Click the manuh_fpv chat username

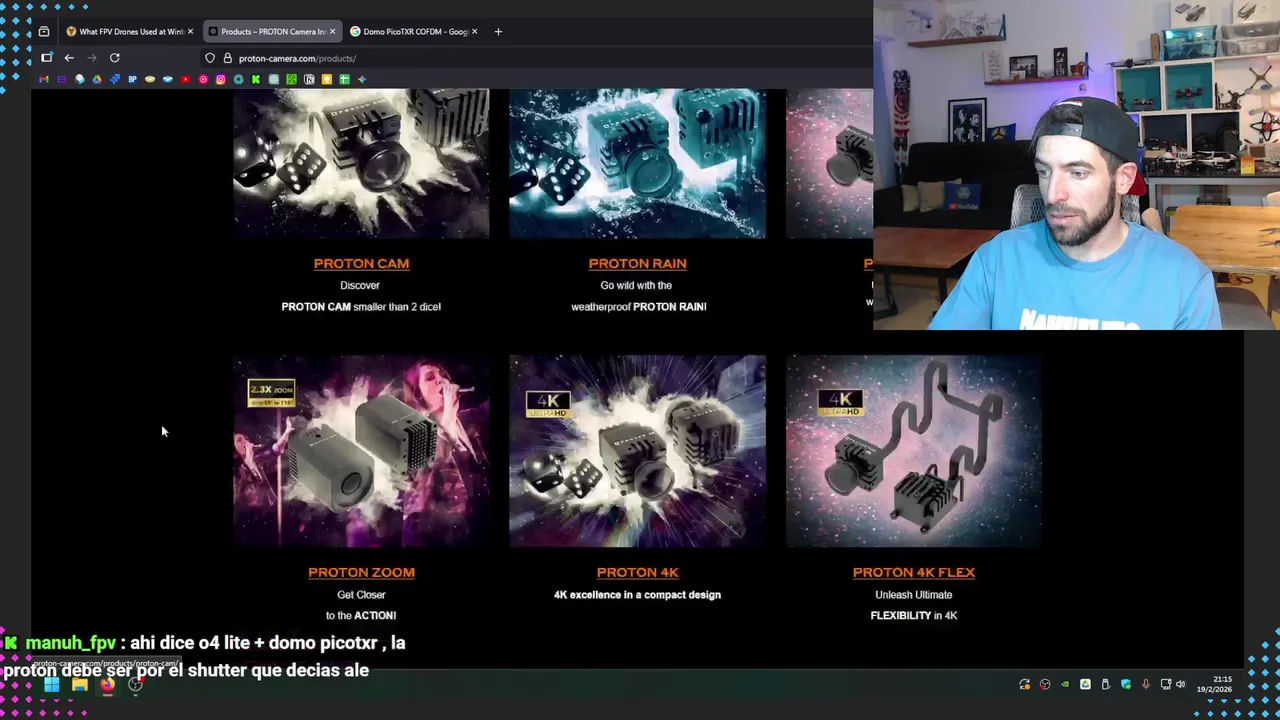pyautogui.click(x=70, y=643)
